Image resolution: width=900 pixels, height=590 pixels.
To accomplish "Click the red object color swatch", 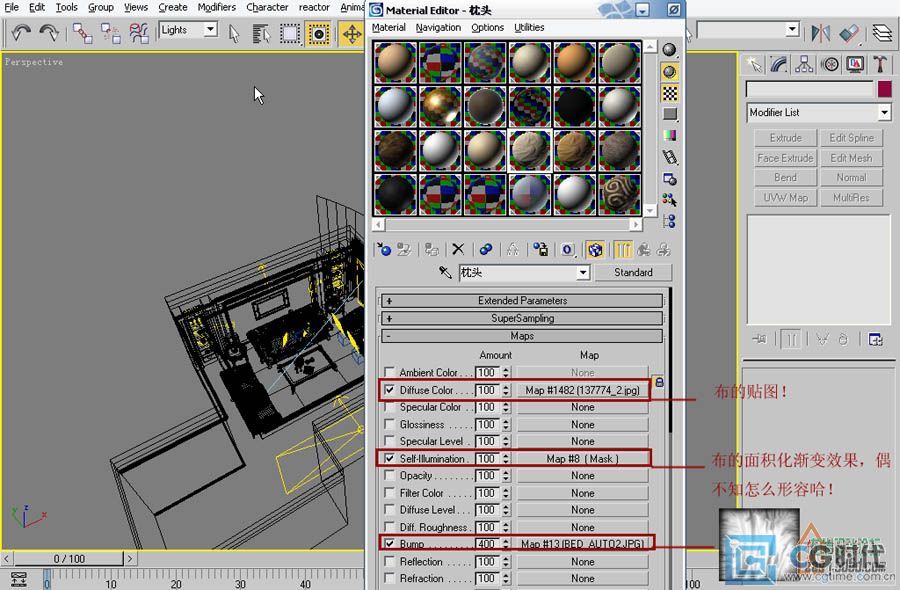I will point(884,89).
